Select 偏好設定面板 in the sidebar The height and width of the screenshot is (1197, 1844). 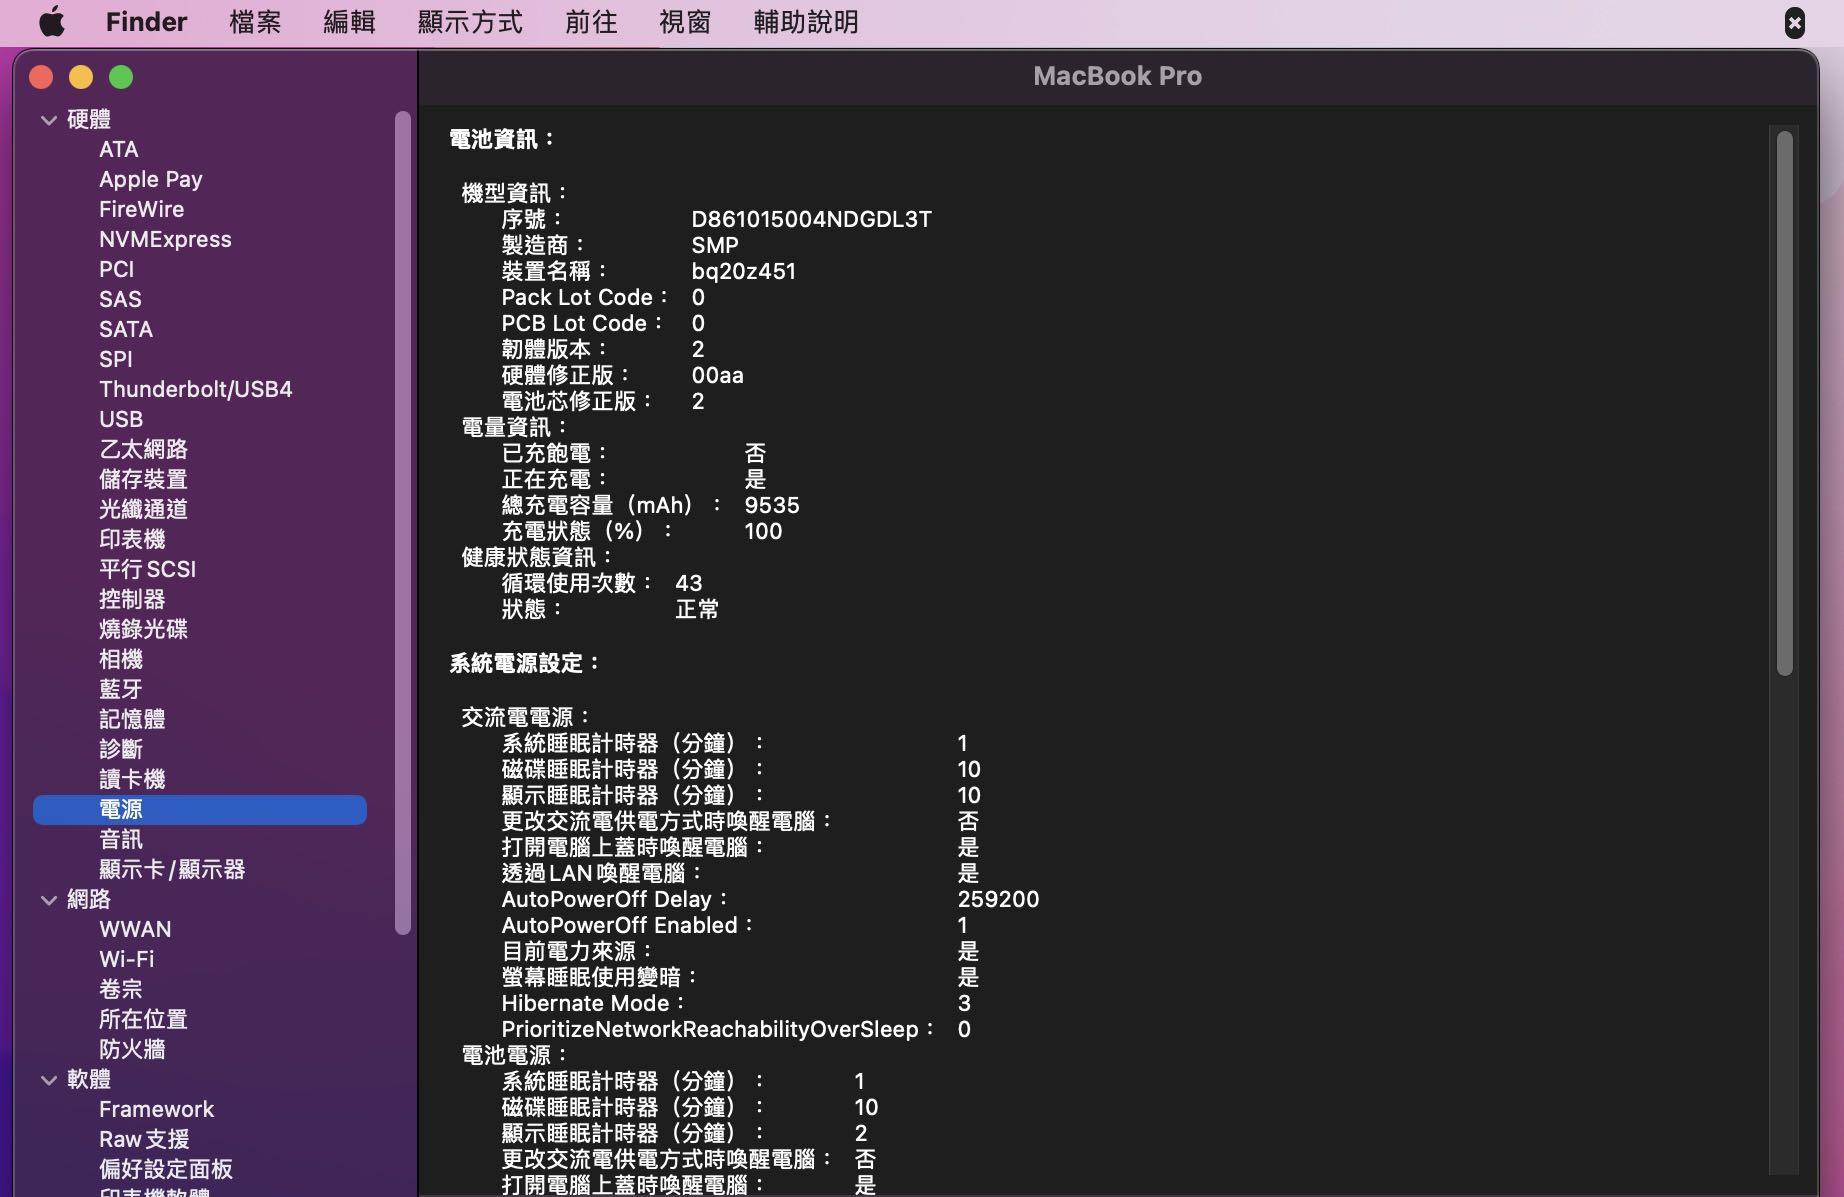166,1169
